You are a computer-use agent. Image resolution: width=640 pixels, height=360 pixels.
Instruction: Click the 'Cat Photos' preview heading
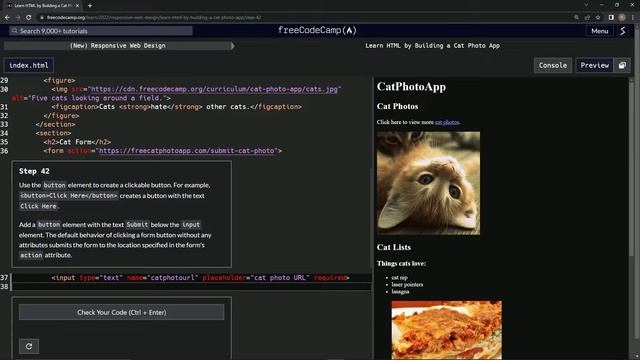click(x=398, y=107)
